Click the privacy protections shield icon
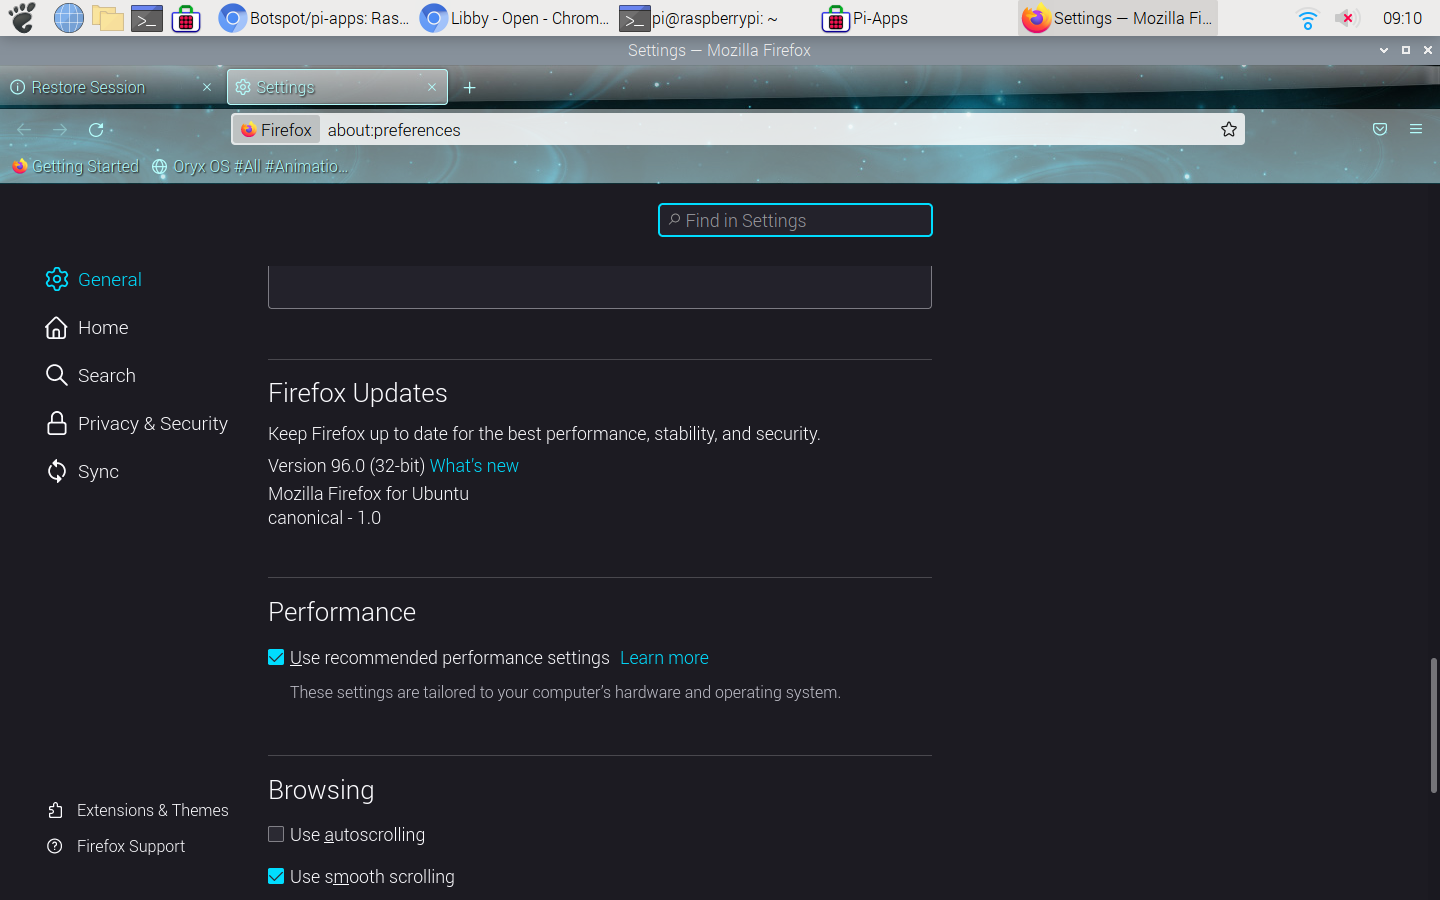1440x900 pixels. pos(1380,129)
